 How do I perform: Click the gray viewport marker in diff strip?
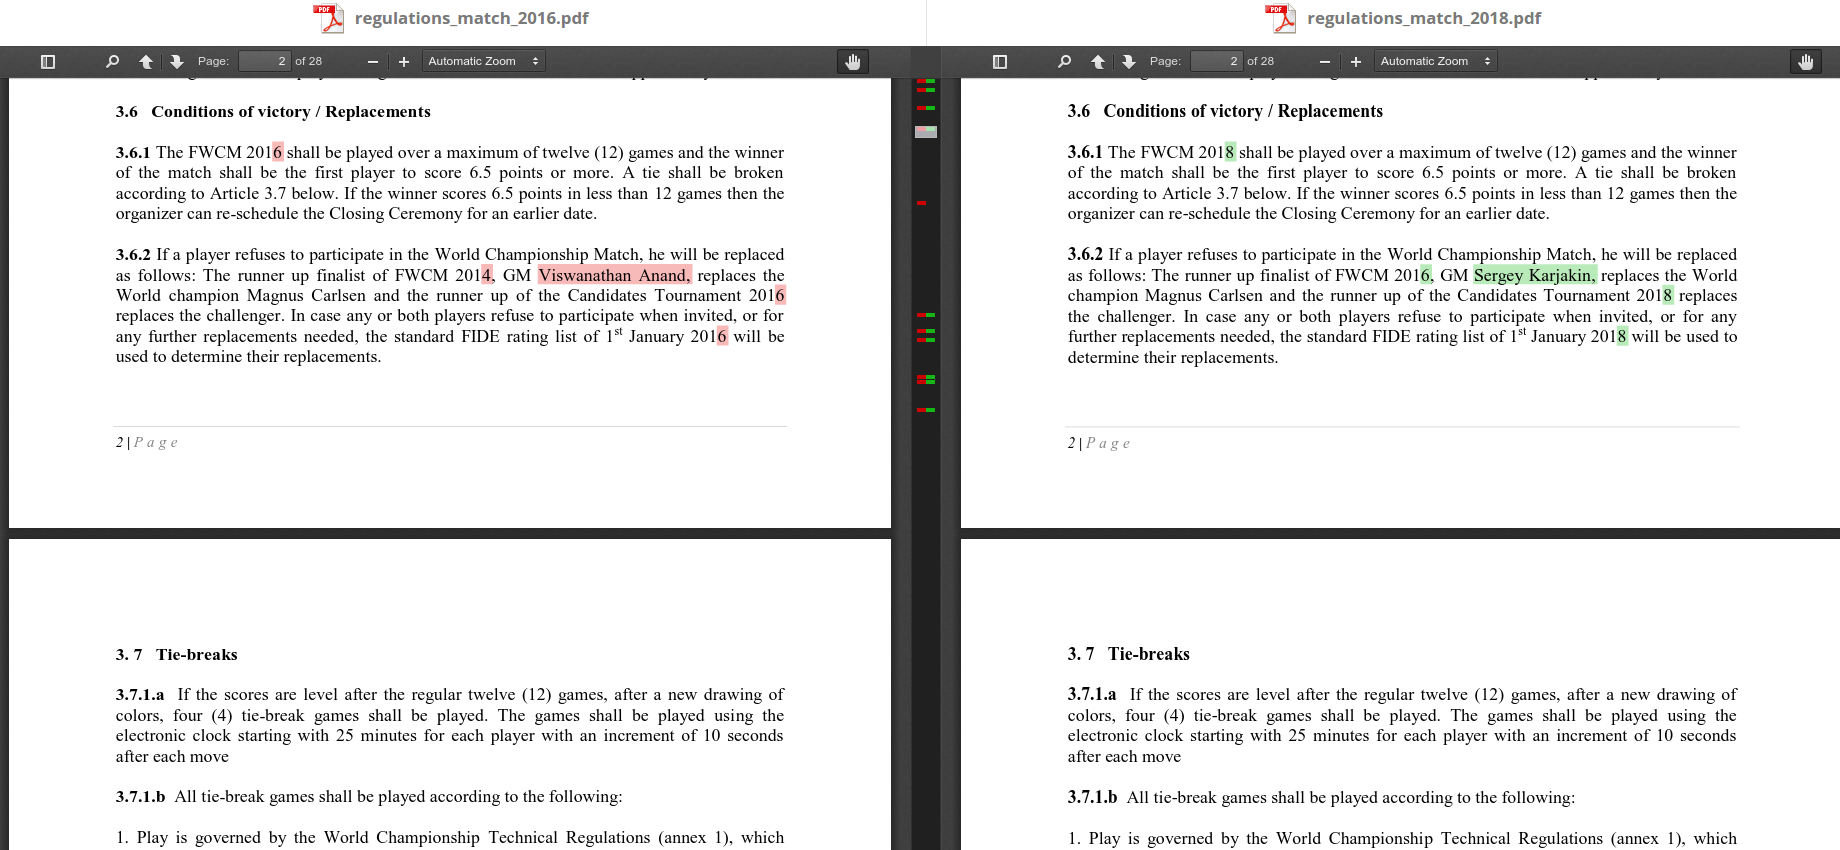click(x=926, y=132)
